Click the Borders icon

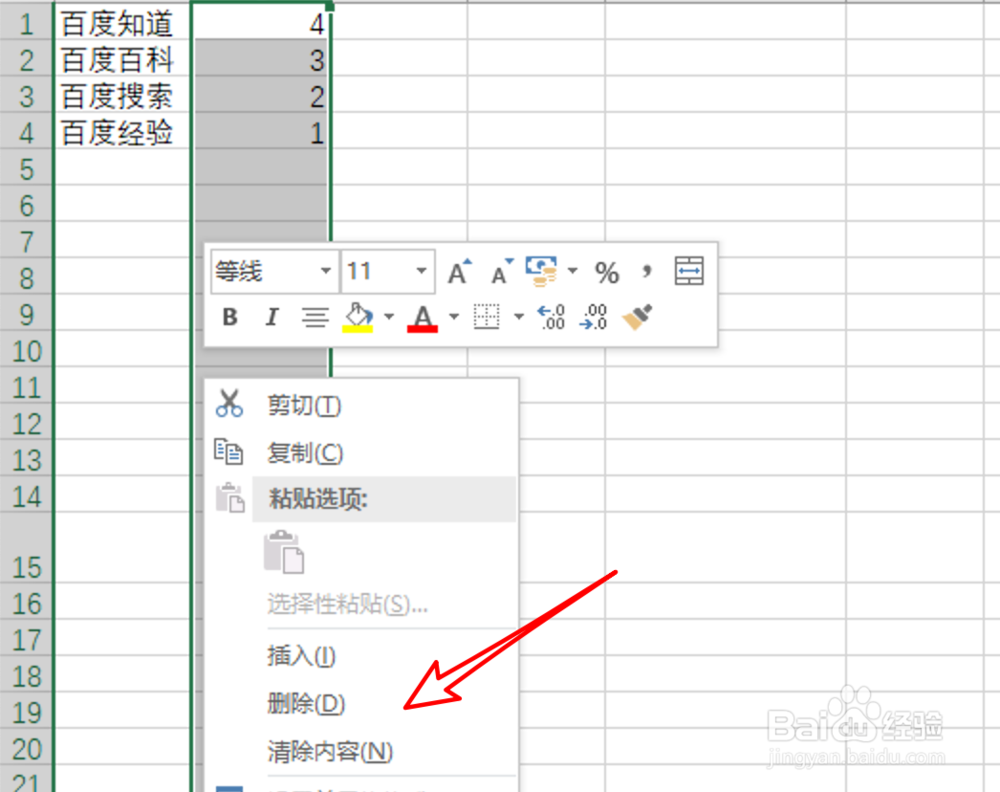[487, 317]
